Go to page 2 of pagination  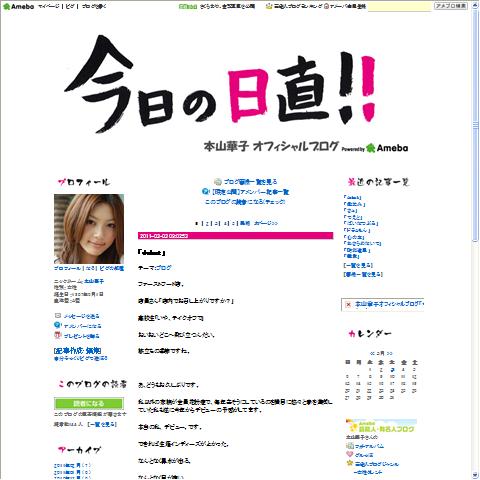(207, 223)
